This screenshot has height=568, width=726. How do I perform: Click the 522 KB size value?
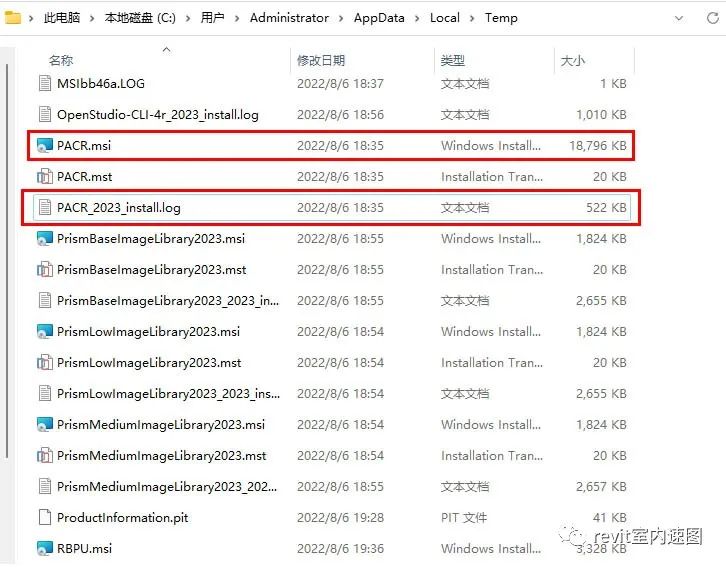(x=607, y=207)
